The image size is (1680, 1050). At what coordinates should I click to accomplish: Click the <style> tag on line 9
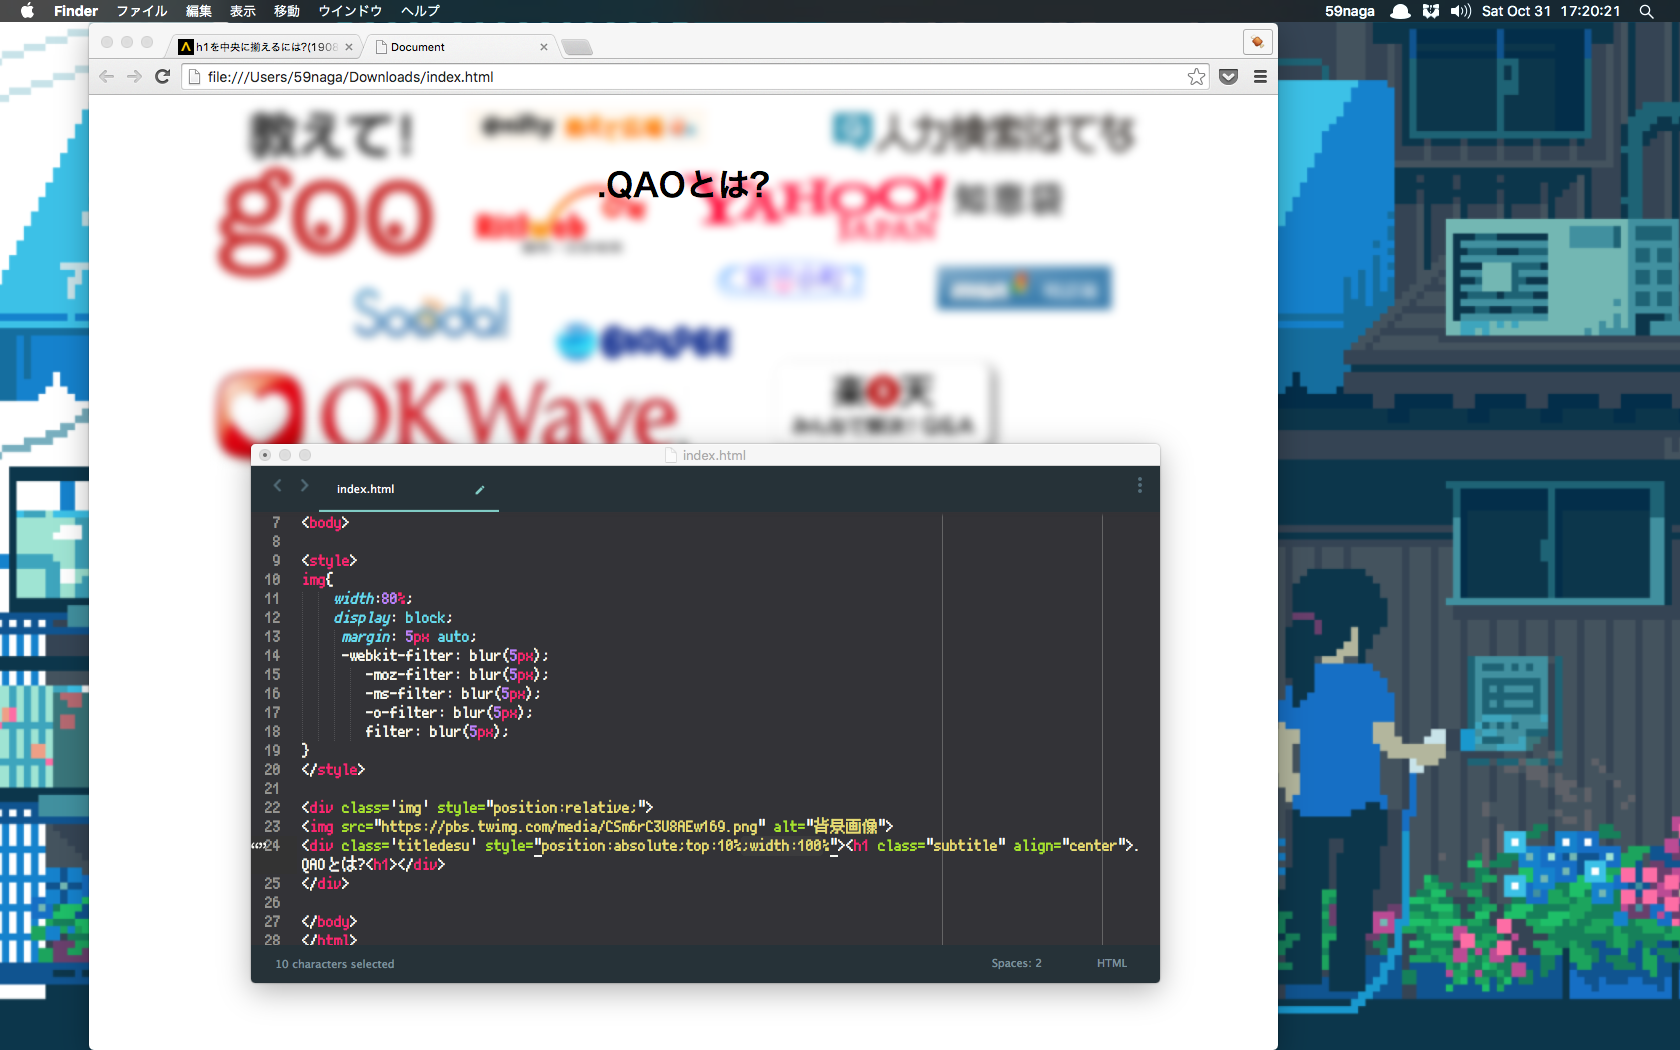point(329,561)
